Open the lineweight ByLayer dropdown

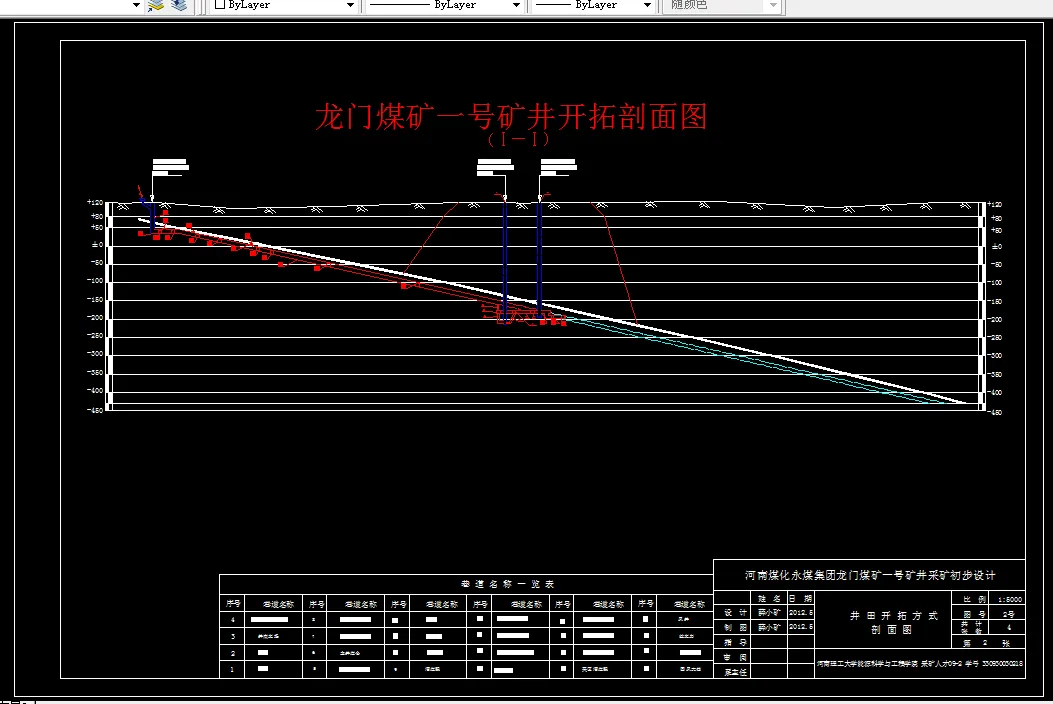pos(646,6)
